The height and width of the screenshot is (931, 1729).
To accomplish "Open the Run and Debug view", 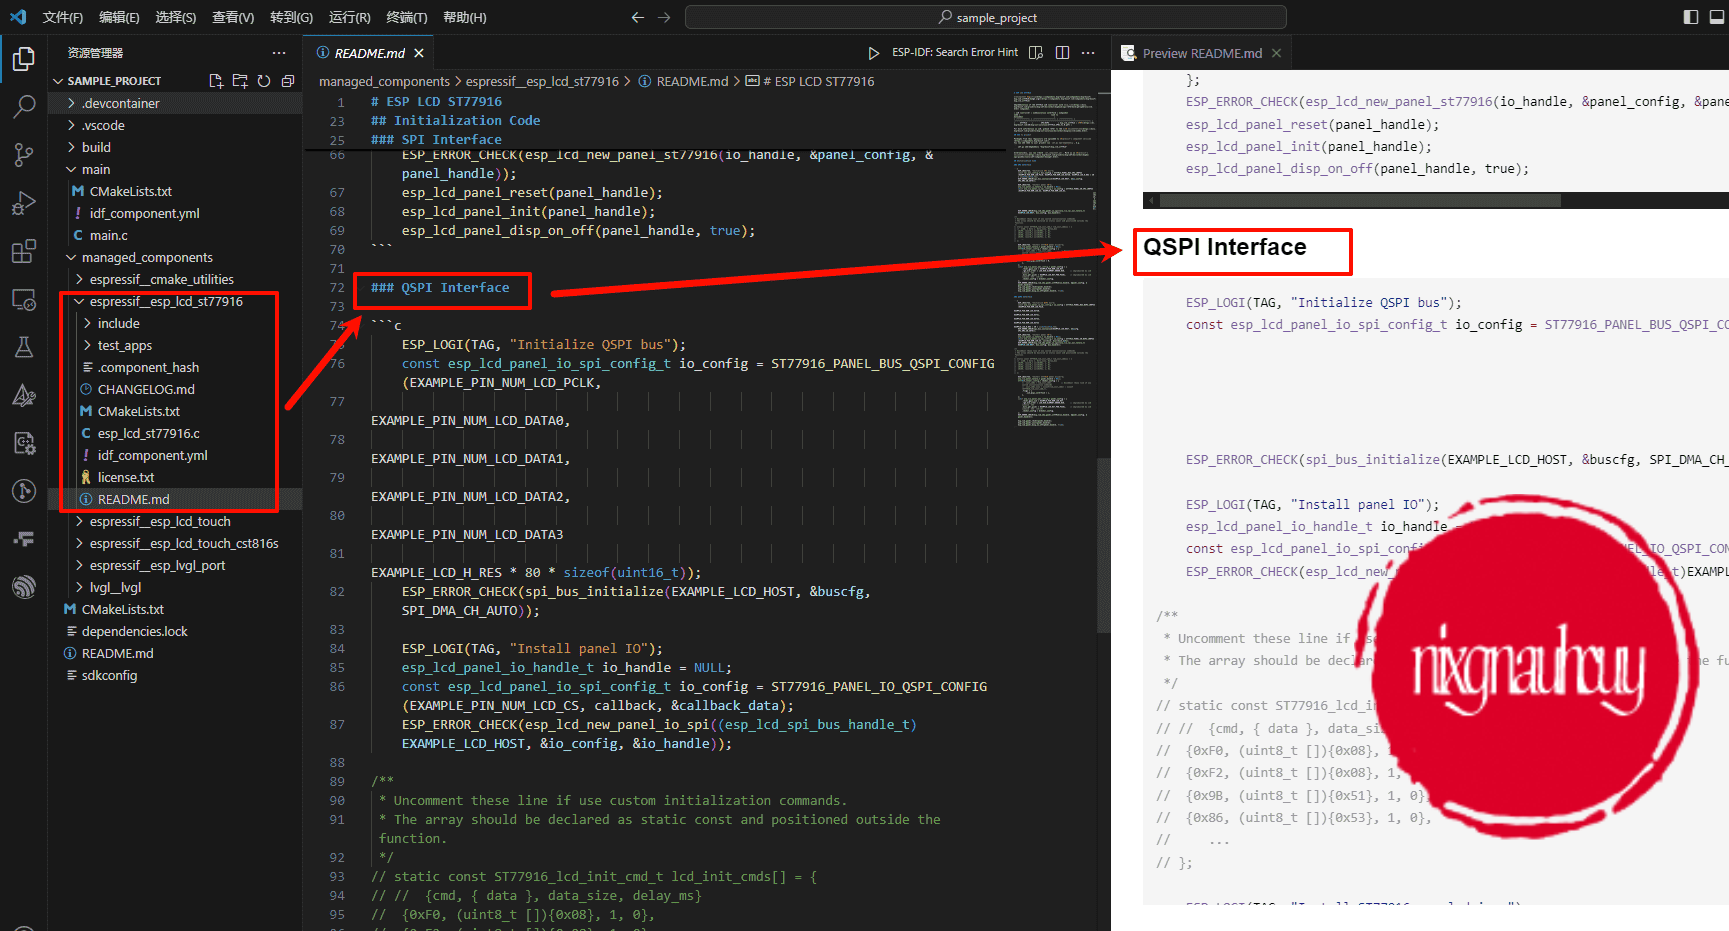I will tap(24, 203).
